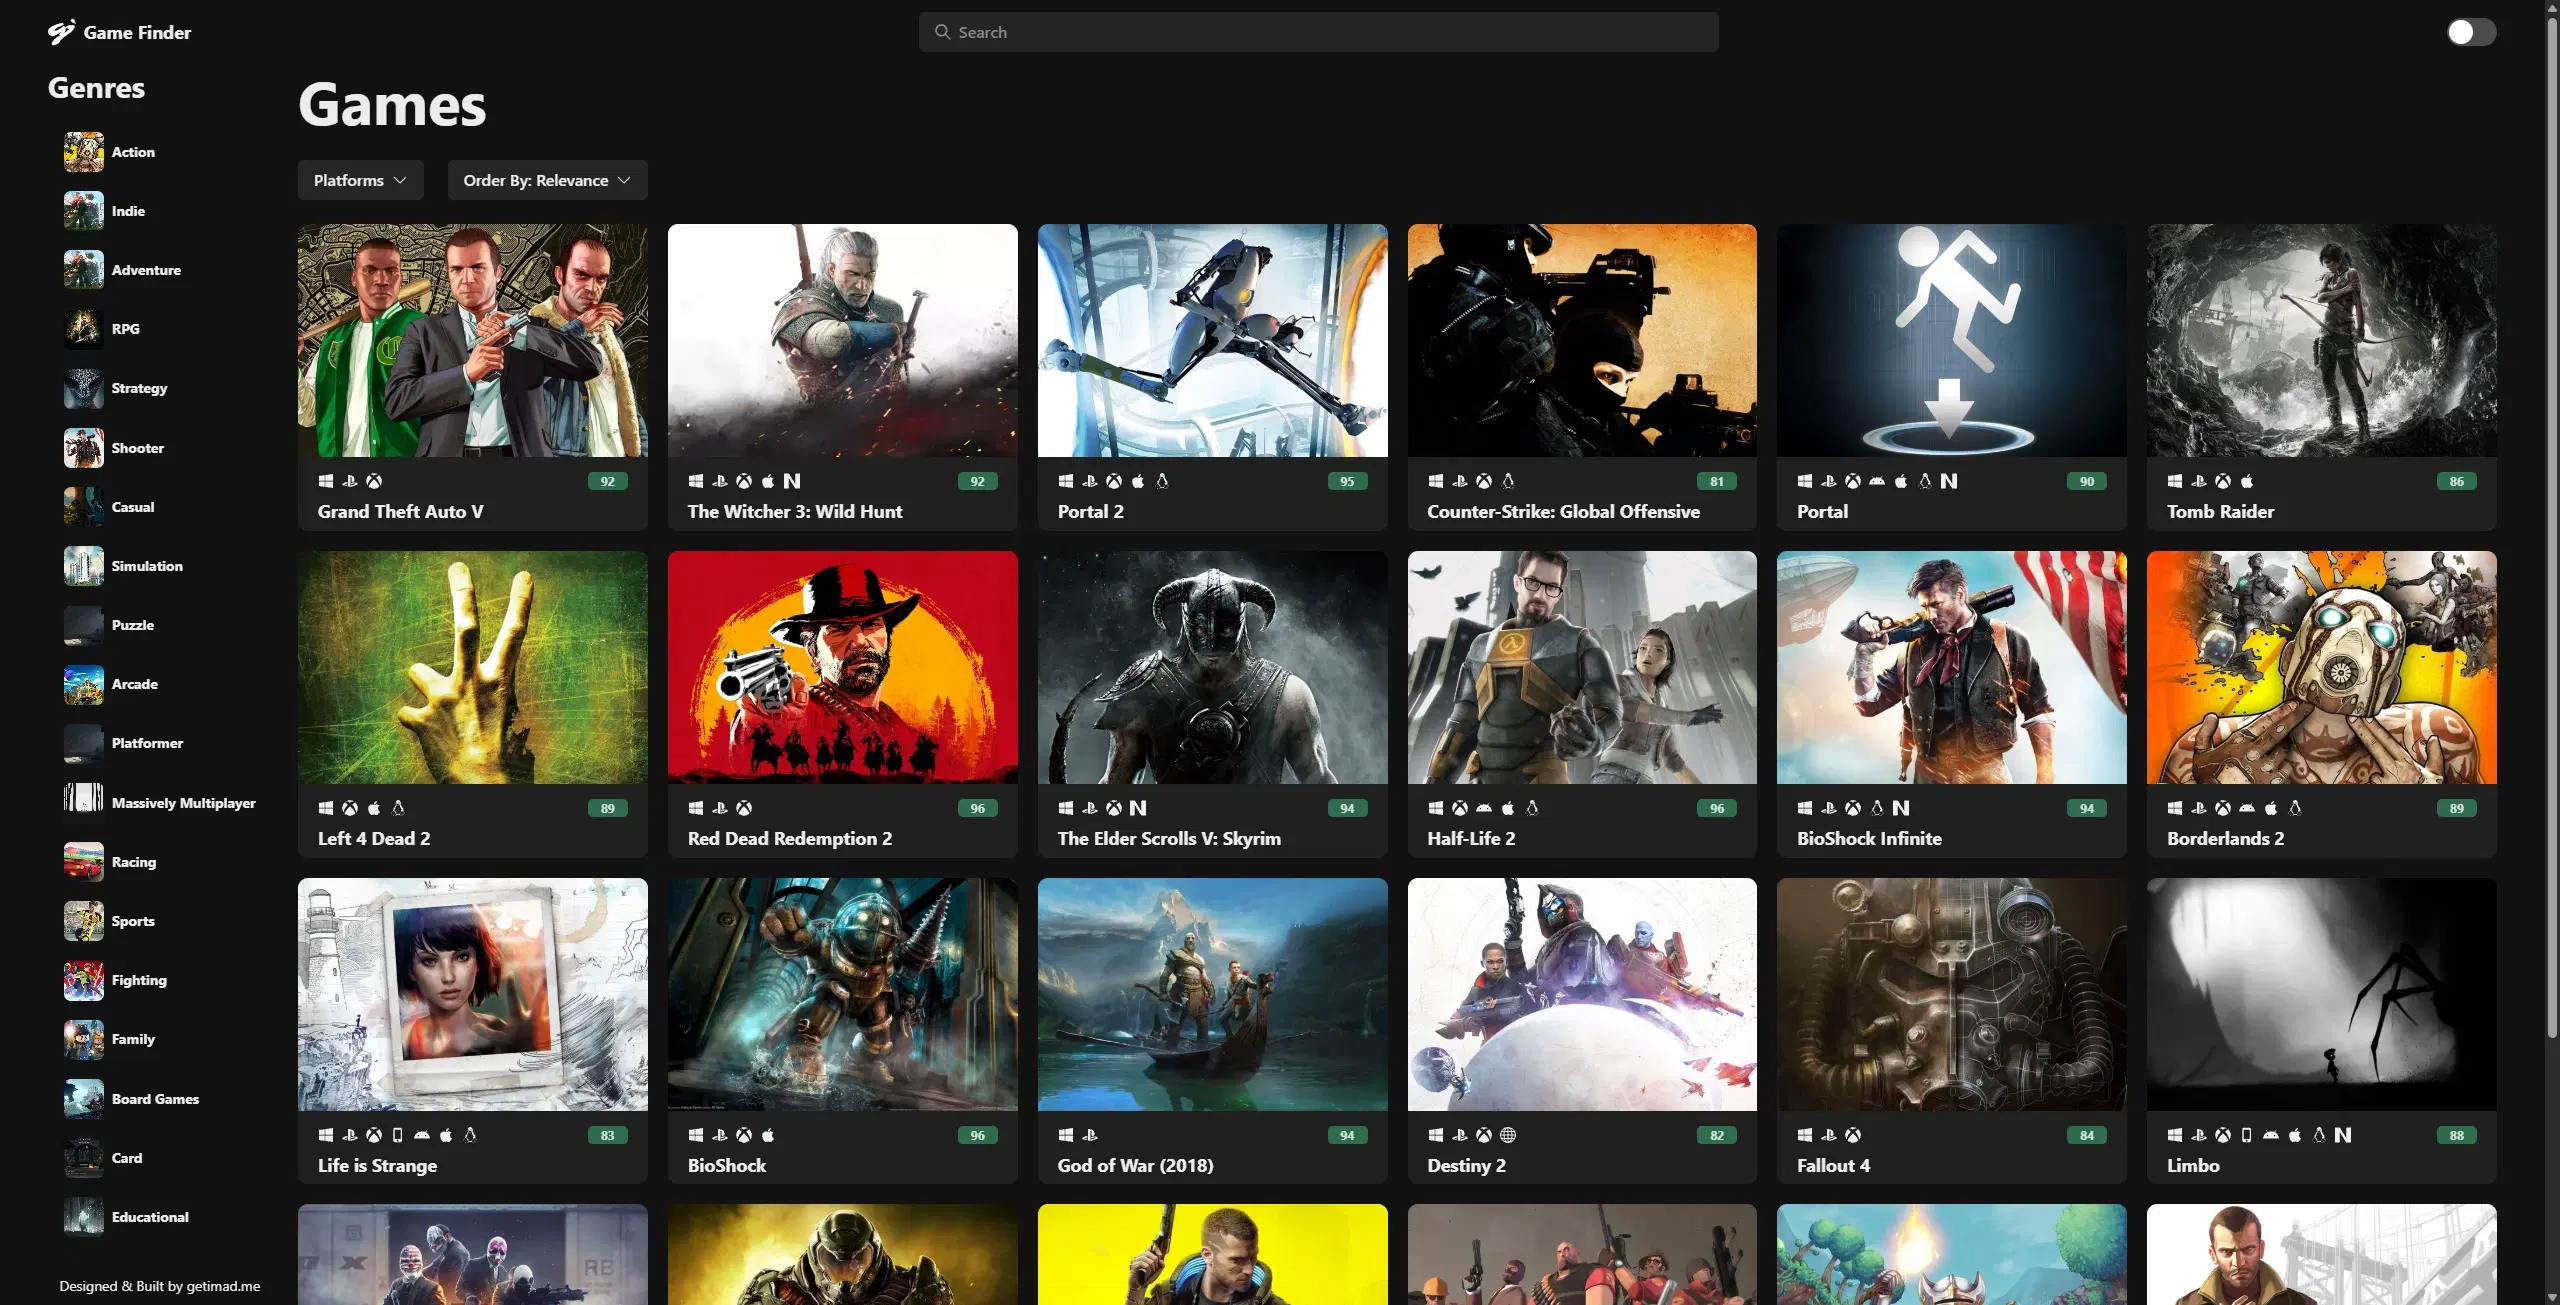
Task: Choose the Adventure genre
Action: click(146, 270)
